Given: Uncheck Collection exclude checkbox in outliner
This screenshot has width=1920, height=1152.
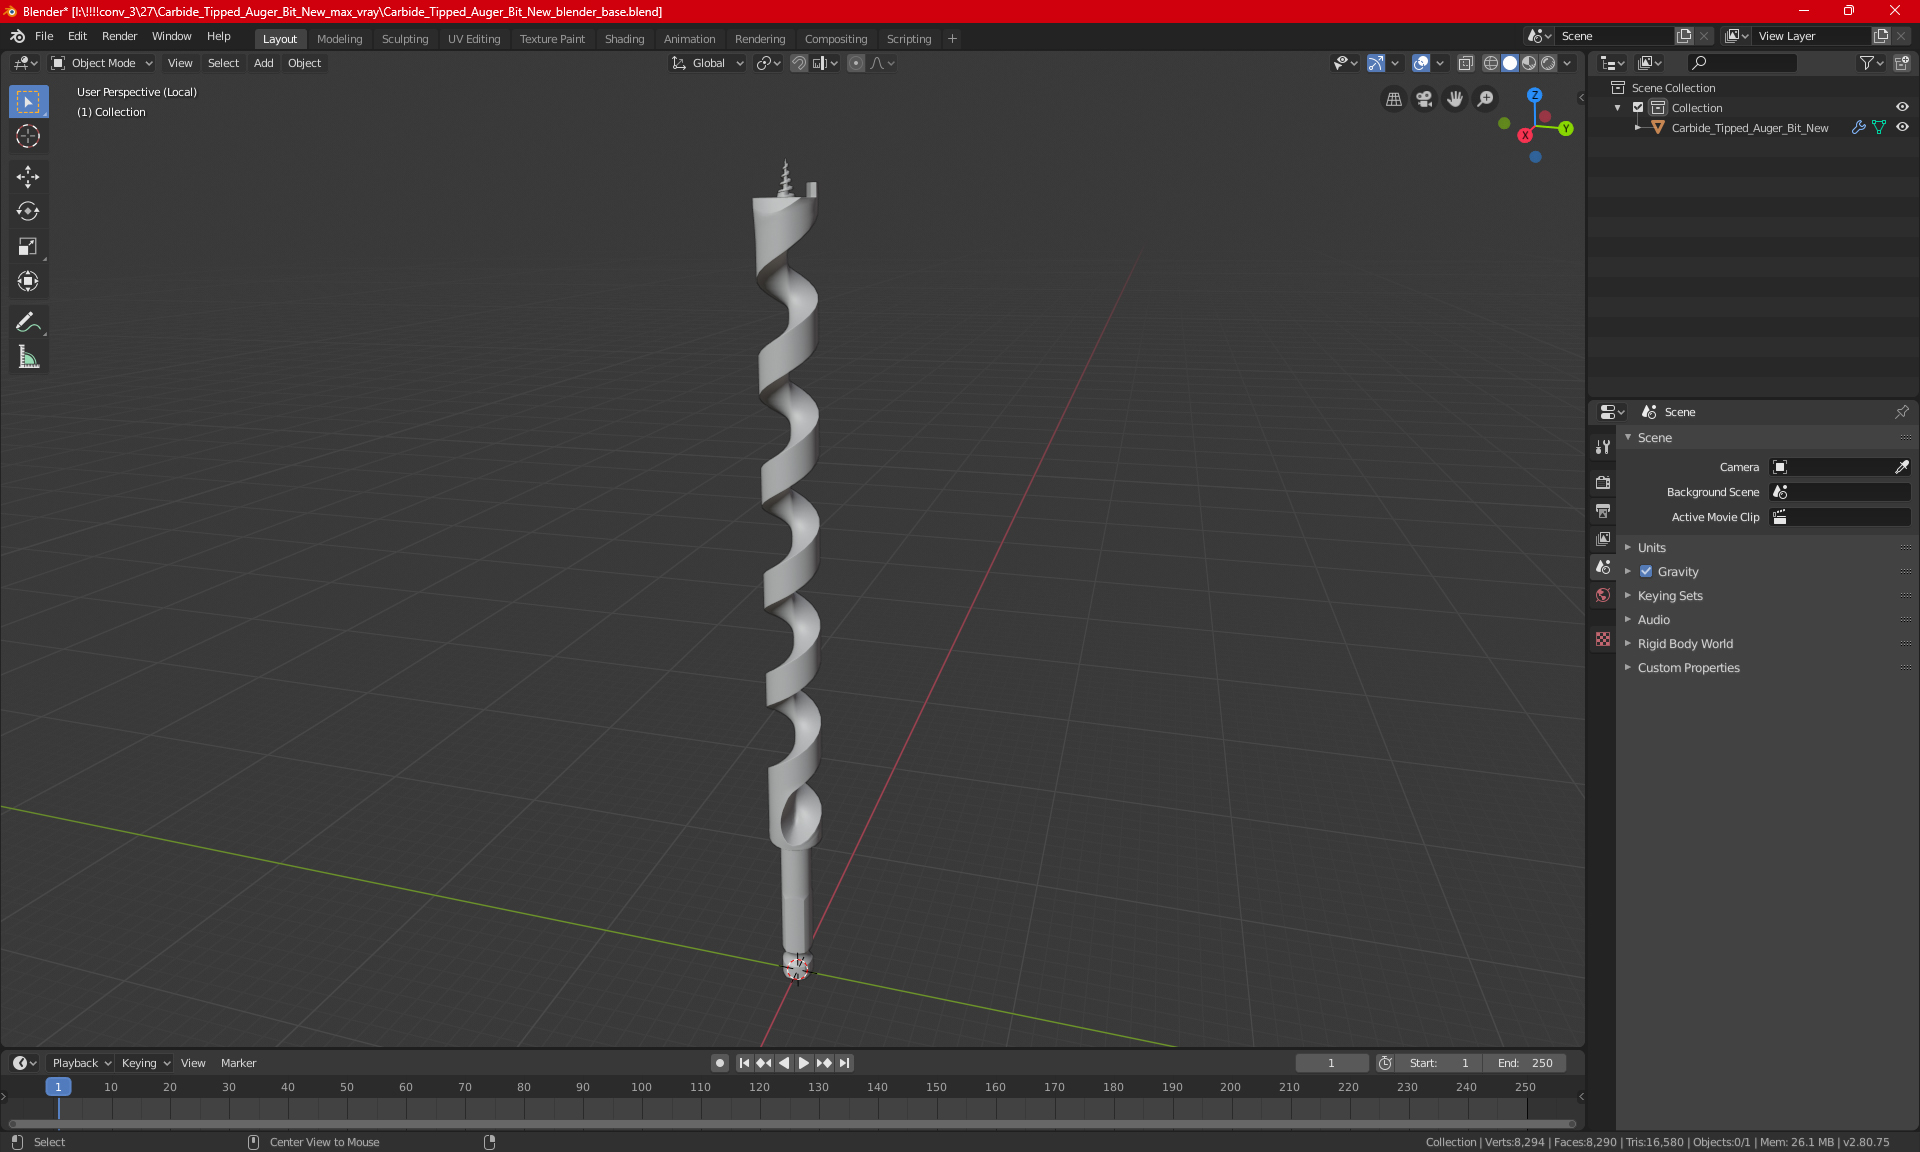Looking at the screenshot, I should (1638, 107).
